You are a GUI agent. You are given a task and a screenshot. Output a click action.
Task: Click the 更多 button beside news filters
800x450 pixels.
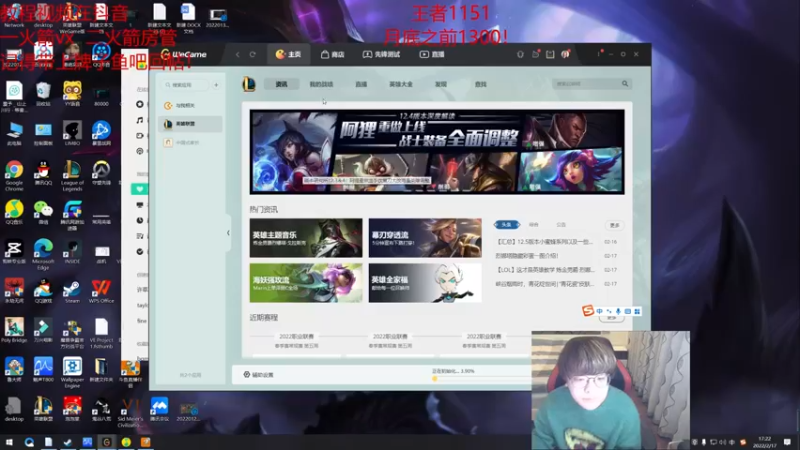click(x=615, y=225)
